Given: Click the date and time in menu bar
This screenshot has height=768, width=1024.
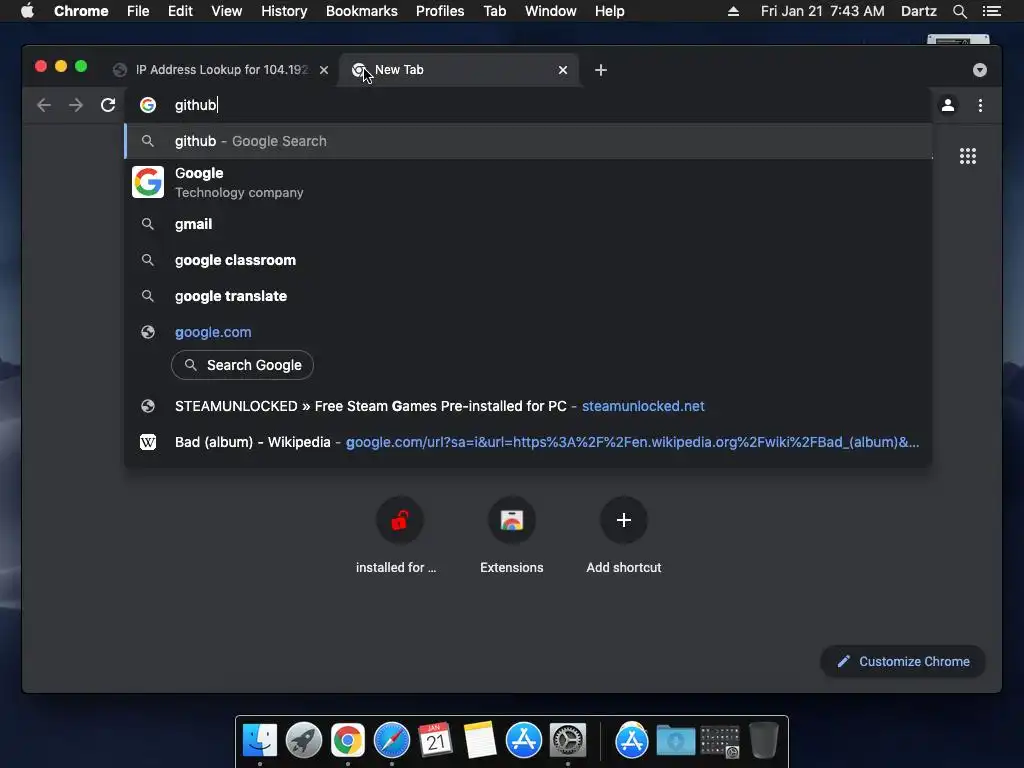Looking at the screenshot, I should click(x=823, y=11).
